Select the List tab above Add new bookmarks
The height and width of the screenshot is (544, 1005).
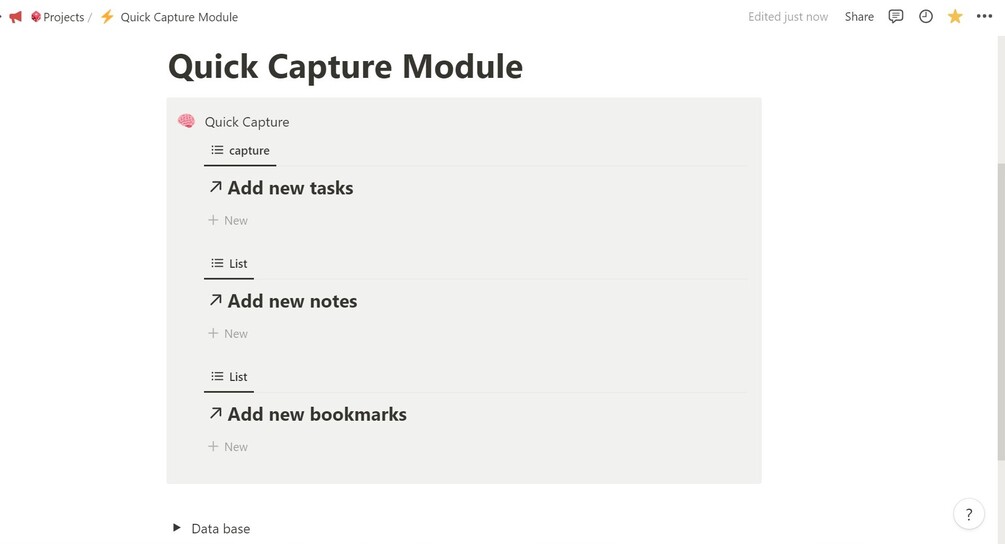(x=229, y=377)
